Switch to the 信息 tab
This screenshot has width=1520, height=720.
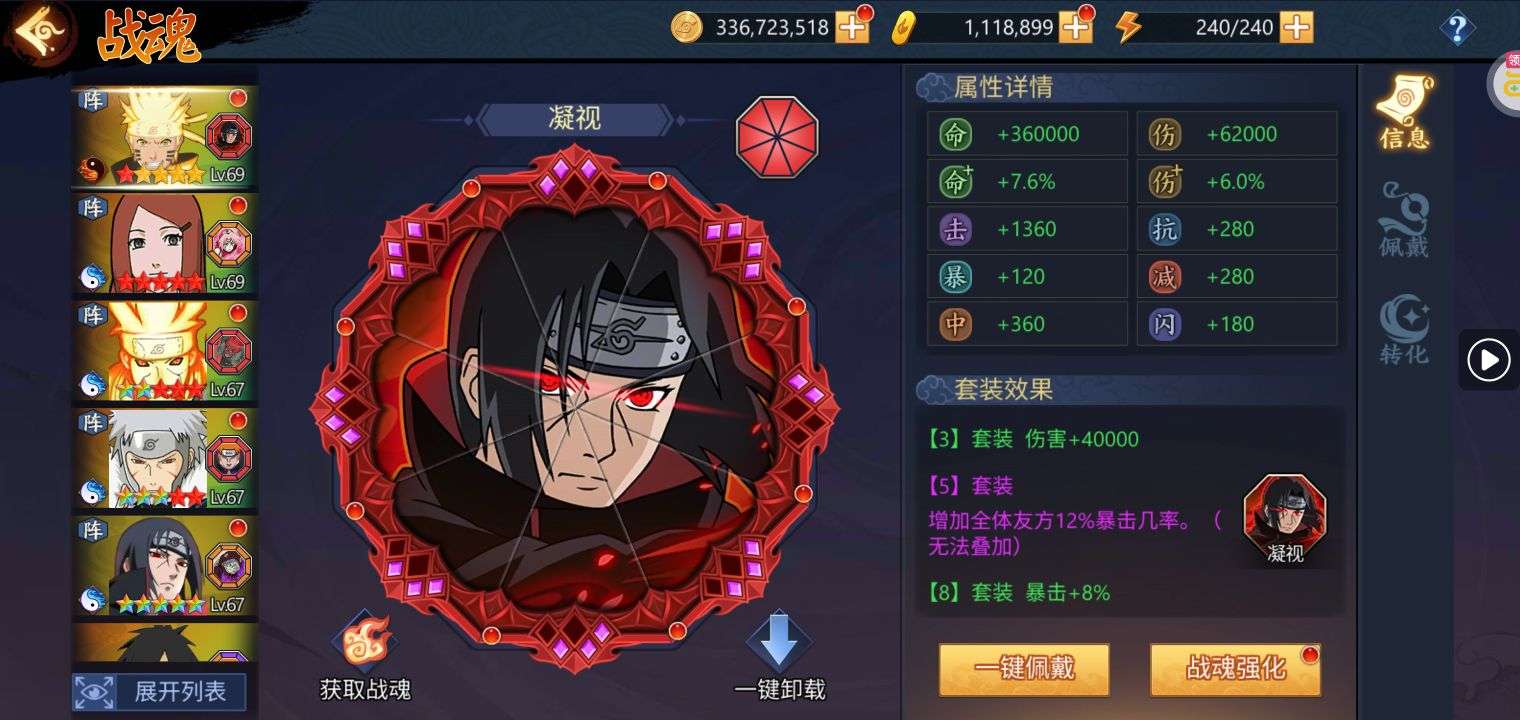[1405, 112]
